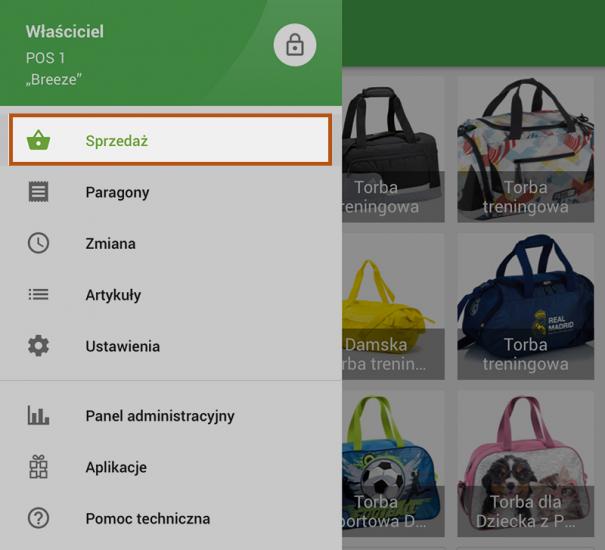Open the Paragony menu entry text

click(117, 192)
